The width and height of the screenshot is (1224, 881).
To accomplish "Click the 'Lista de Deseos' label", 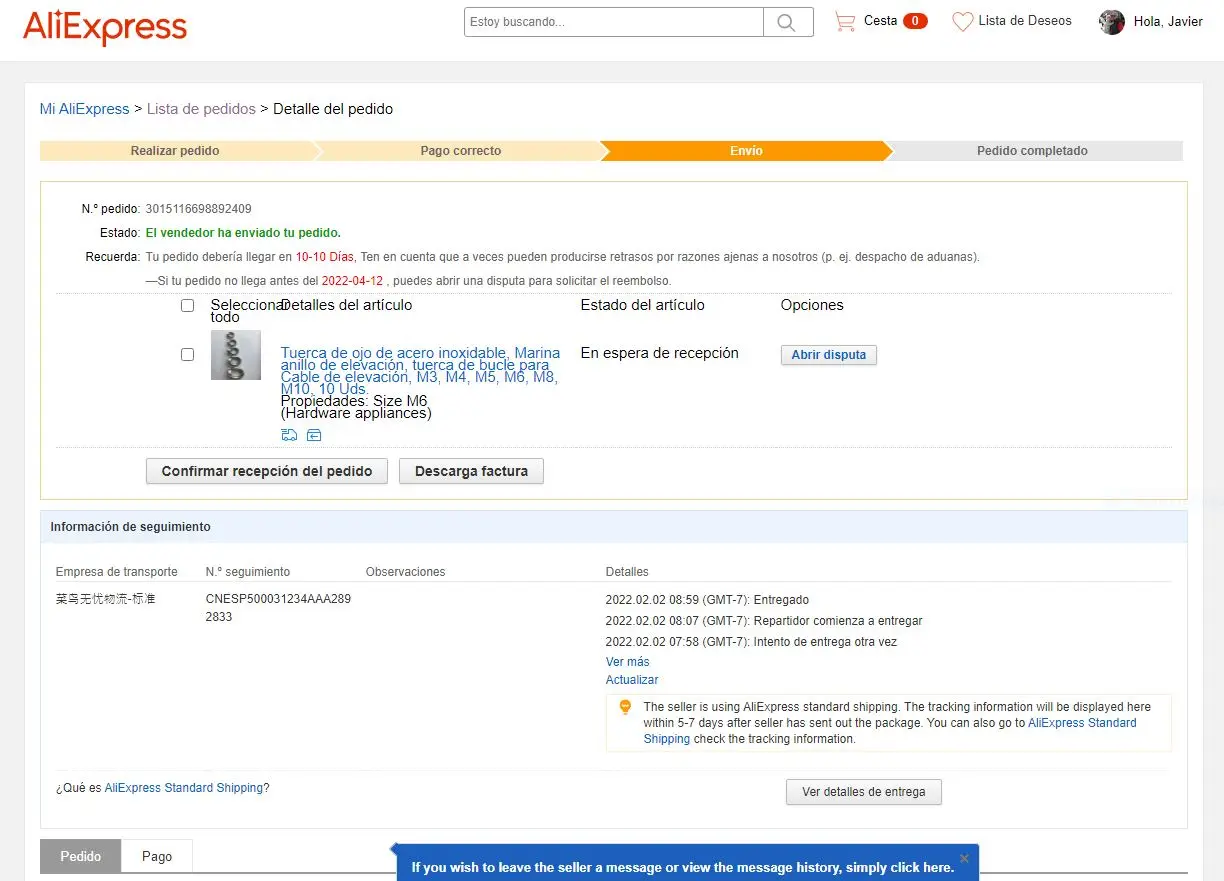I will click(x=1025, y=20).
